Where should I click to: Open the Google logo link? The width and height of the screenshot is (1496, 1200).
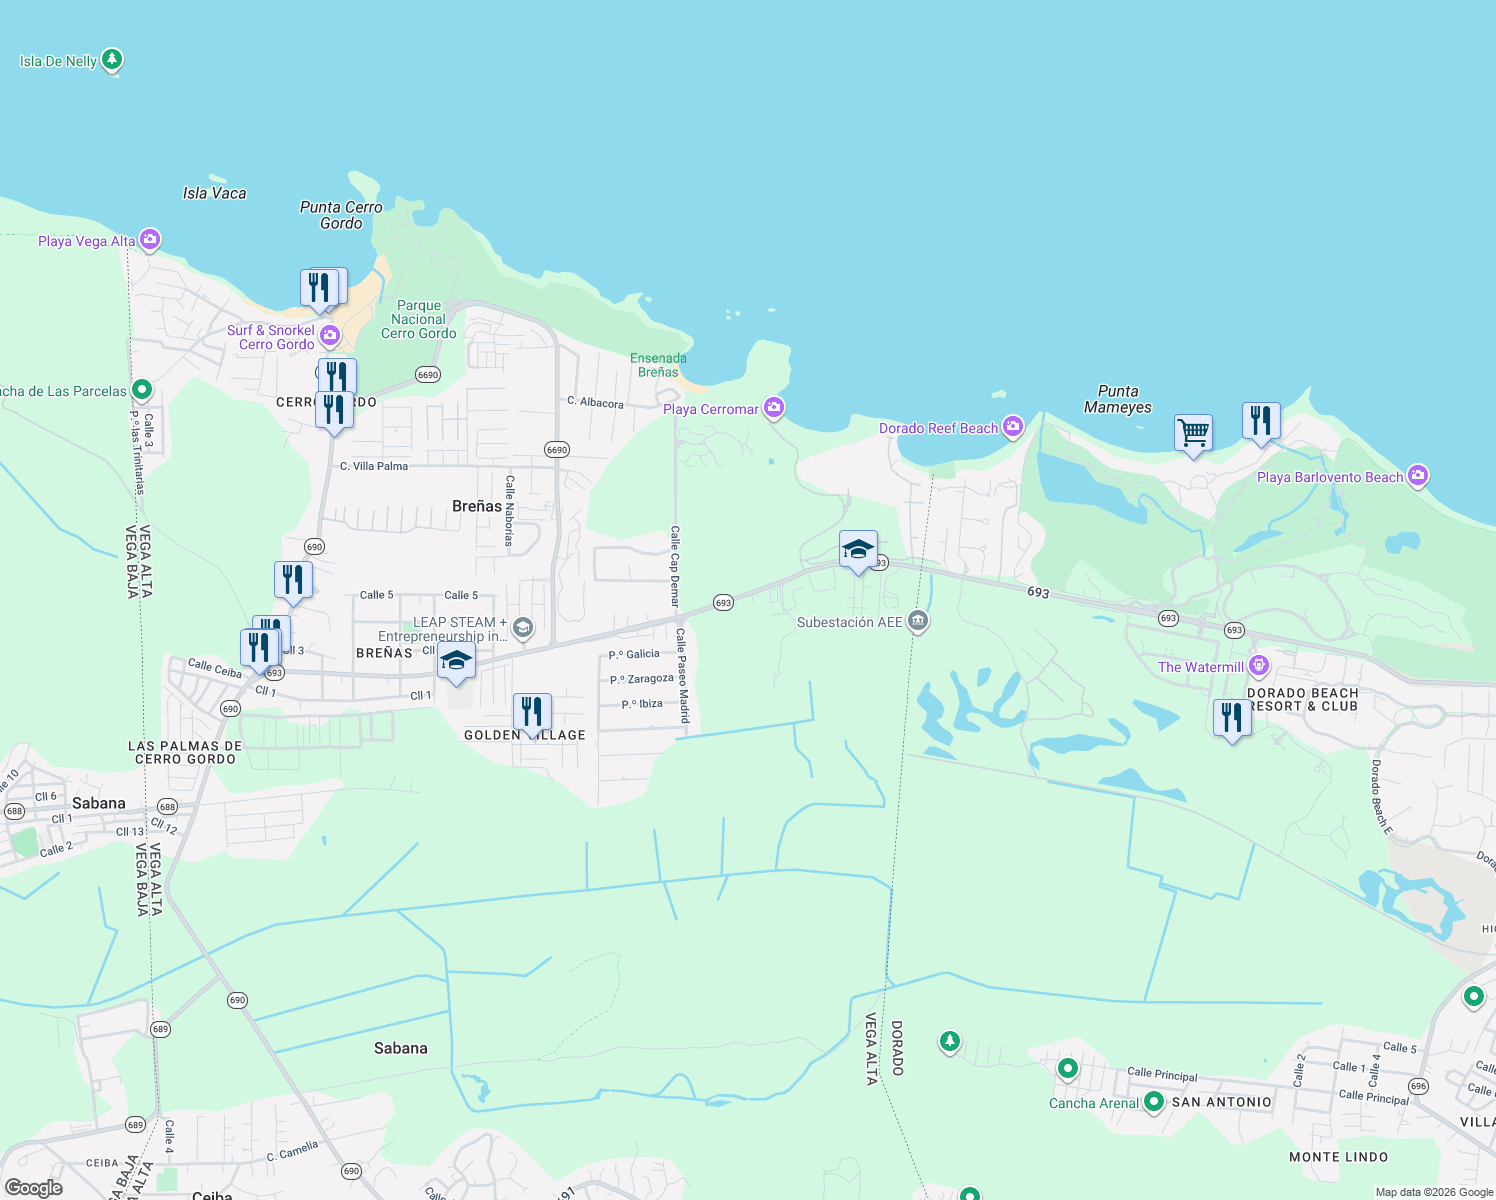[34, 1188]
